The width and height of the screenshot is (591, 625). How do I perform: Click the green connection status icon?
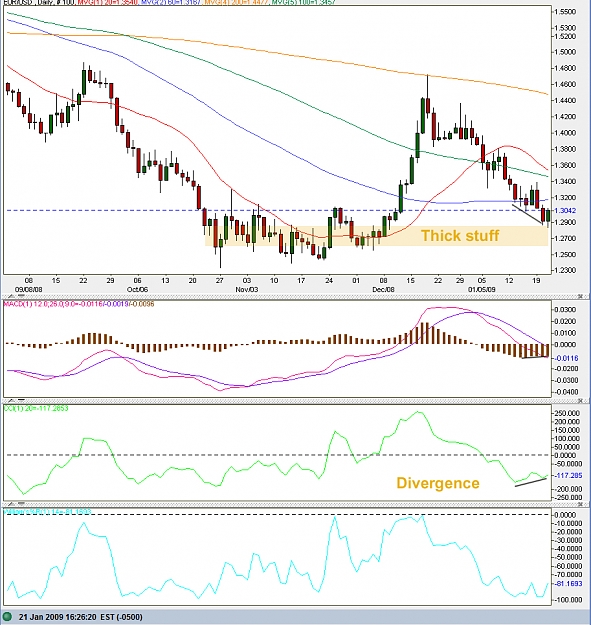[x=8, y=617]
